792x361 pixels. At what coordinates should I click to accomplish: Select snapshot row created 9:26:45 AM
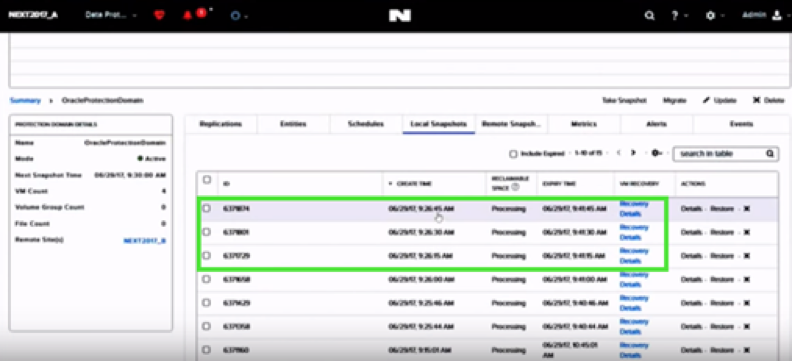pos(206,208)
